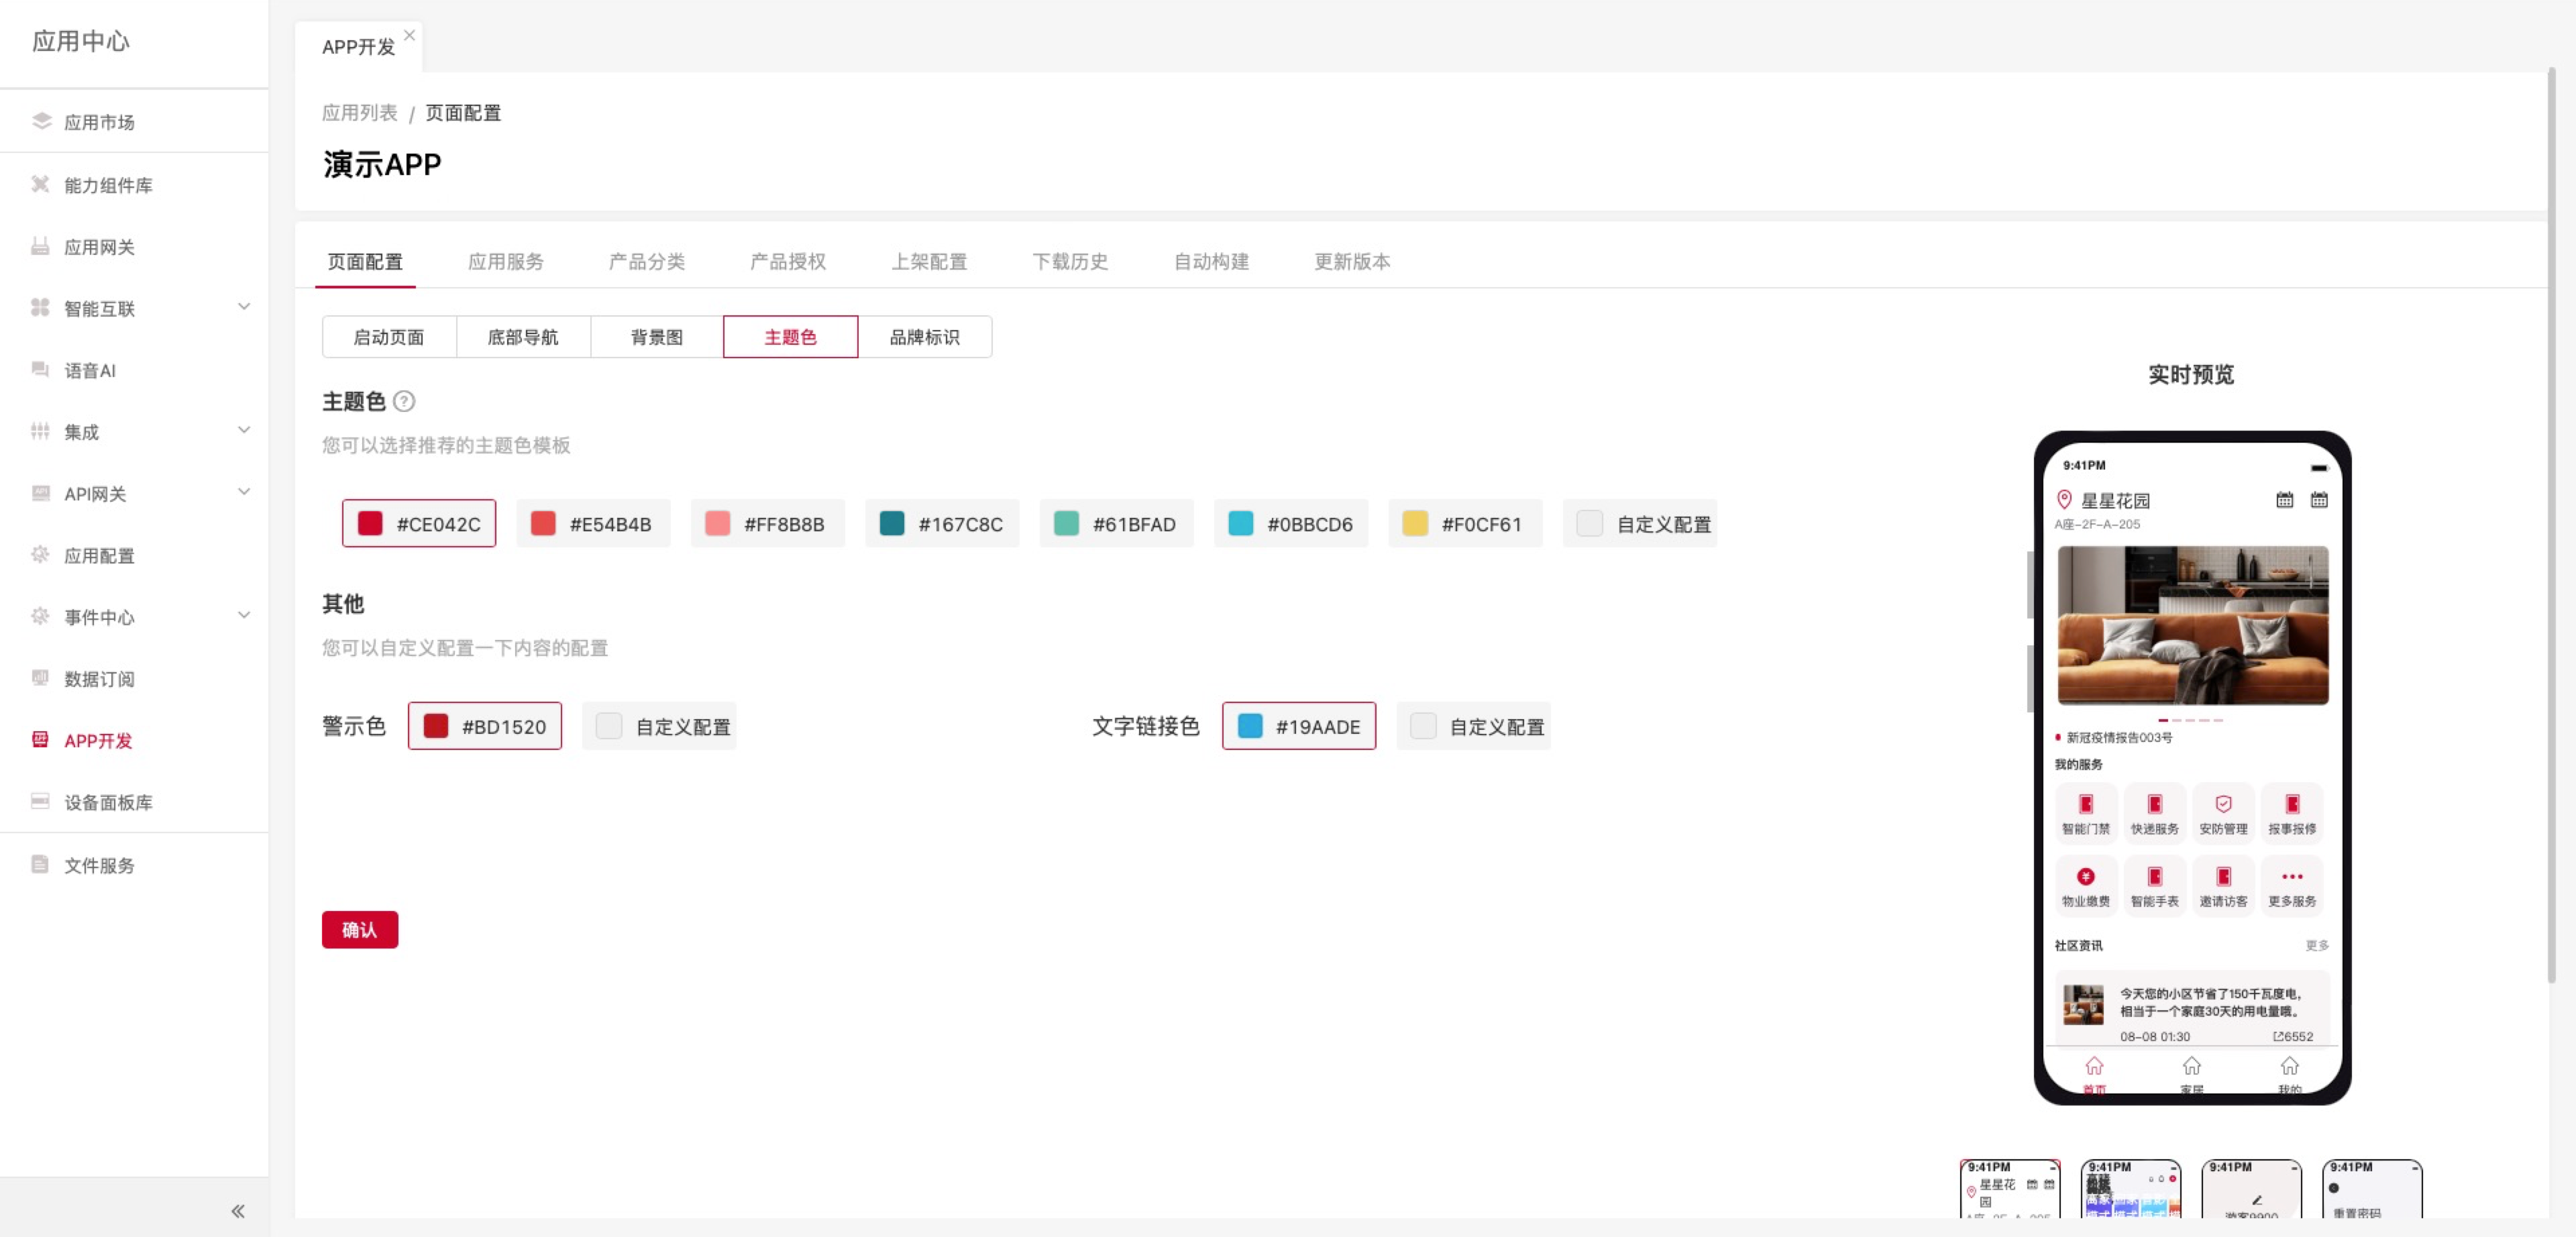Image resolution: width=2576 pixels, height=1237 pixels.
Task: Click the 文件服务 sidebar icon
Action: tap(40, 864)
